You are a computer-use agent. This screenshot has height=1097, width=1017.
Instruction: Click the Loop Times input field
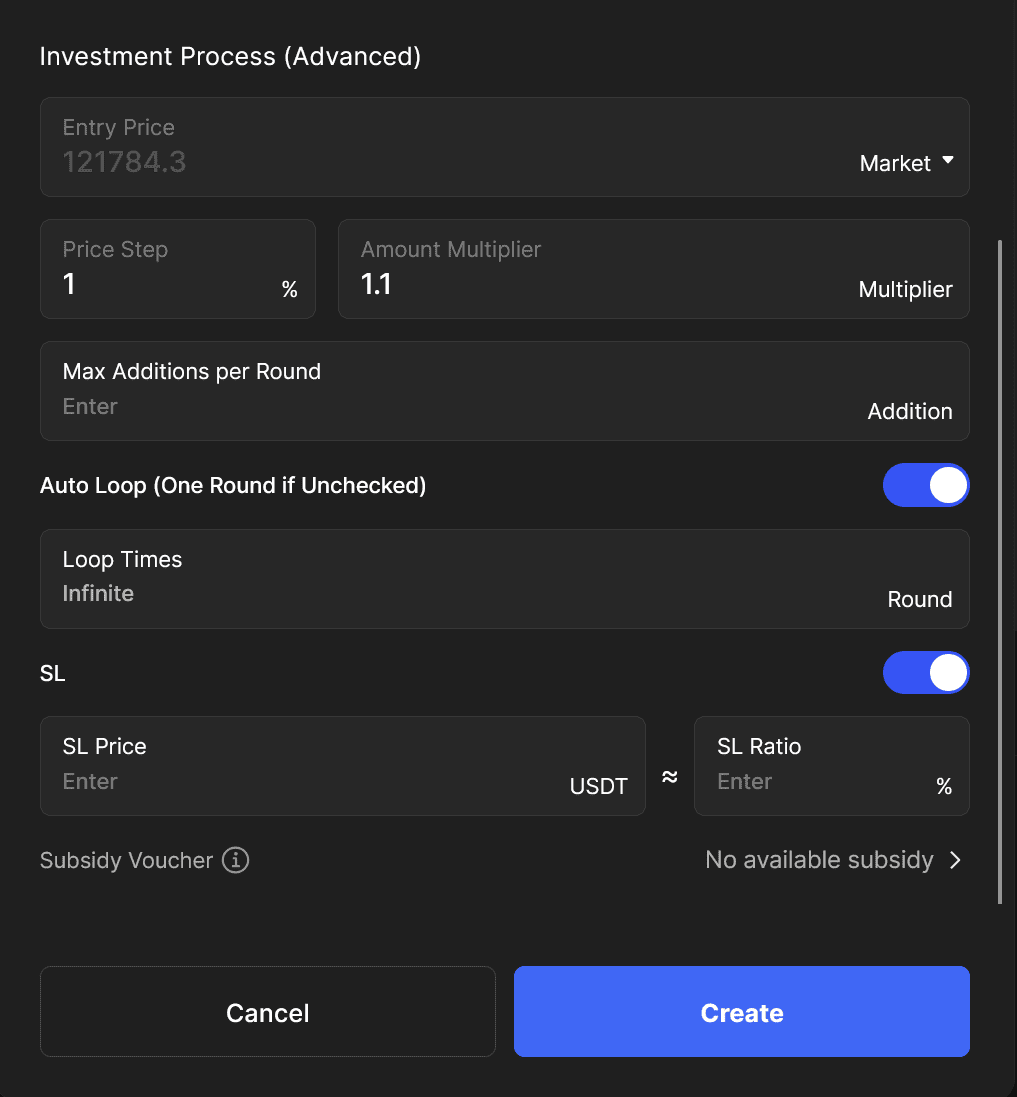[x=450, y=593]
